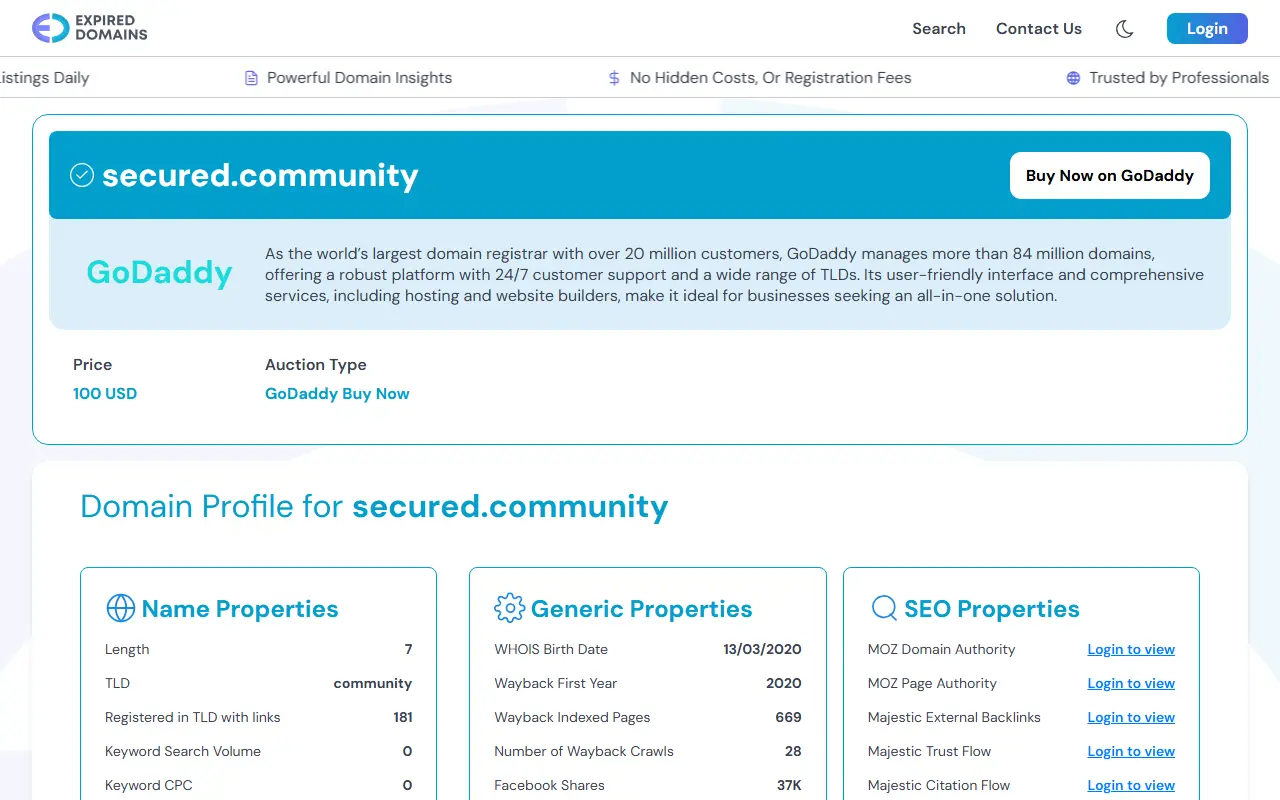1280x800 pixels.
Task: Click the GoDaddy Buy Now auction type
Action: (337, 394)
